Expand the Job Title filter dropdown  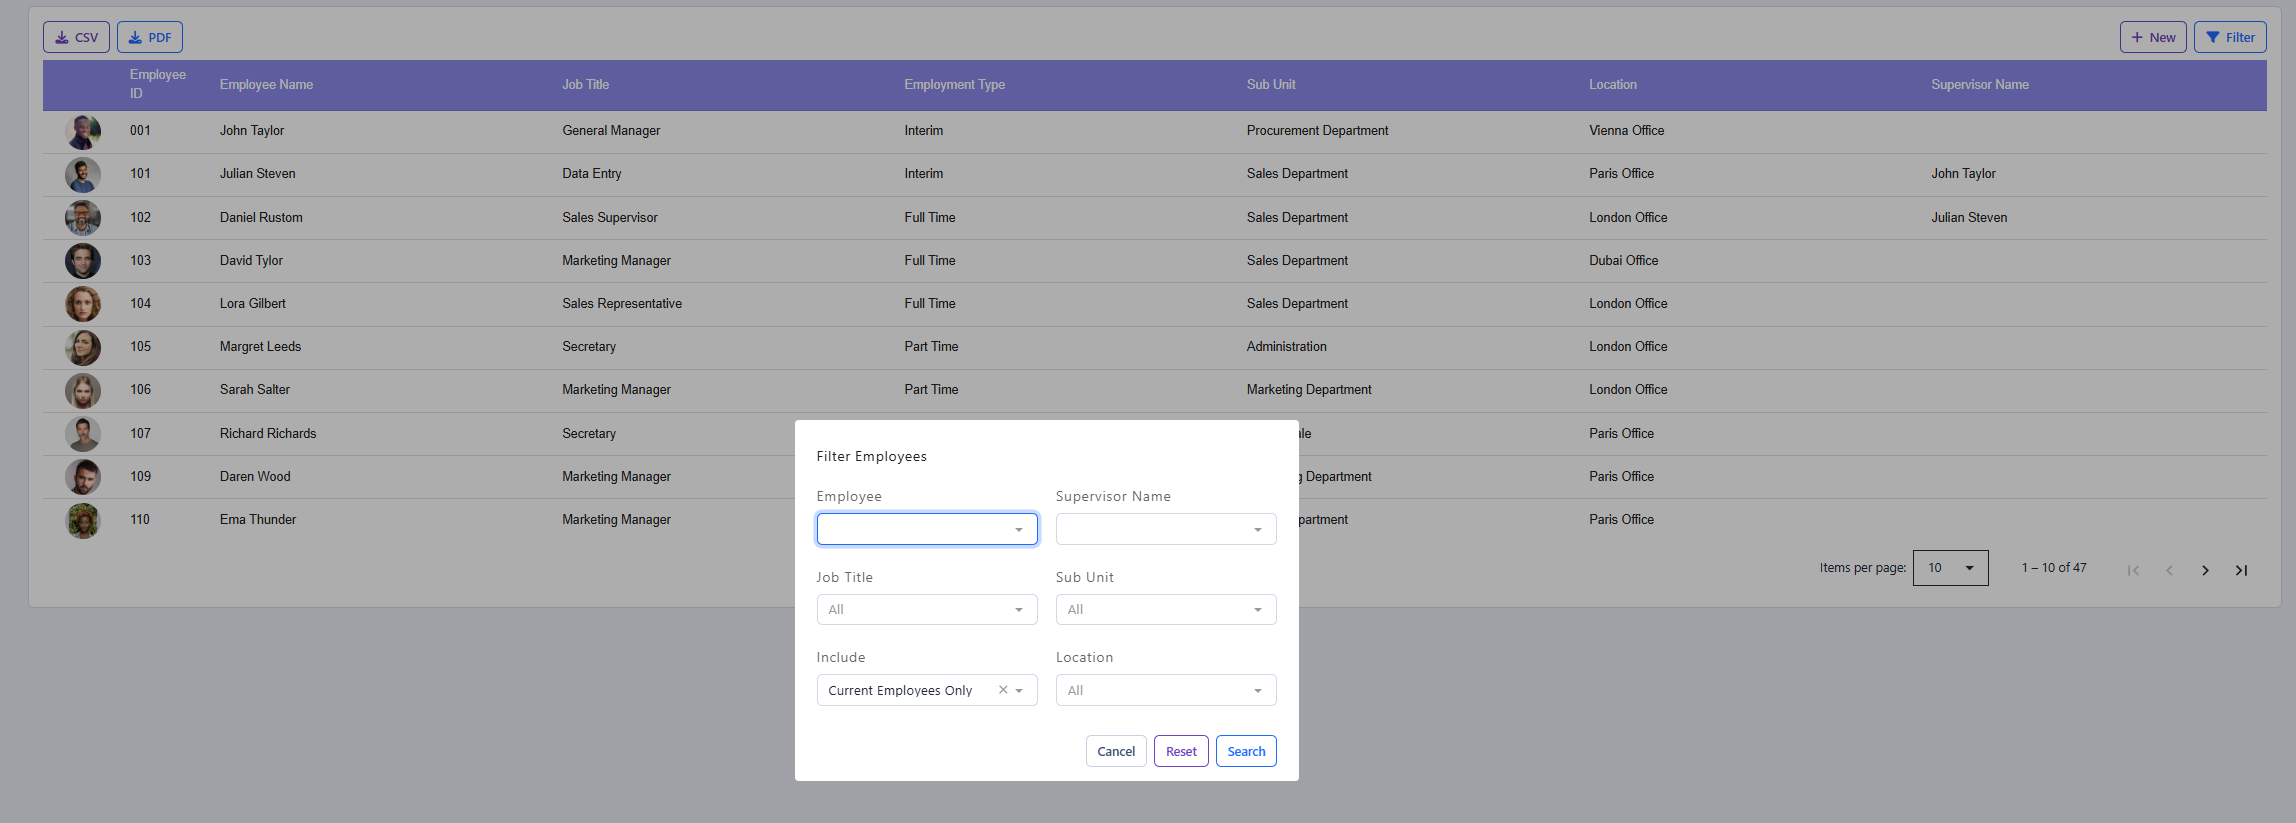[x=926, y=610]
